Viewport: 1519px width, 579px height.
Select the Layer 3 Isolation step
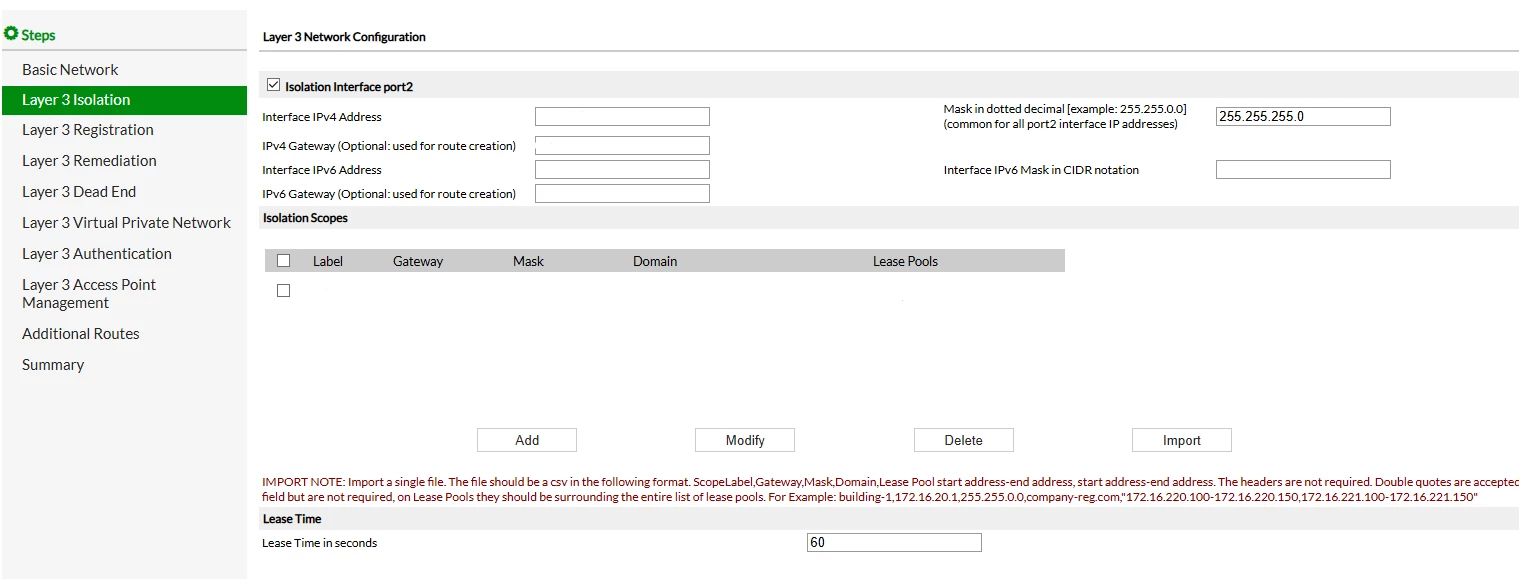pyautogui.click(x=124, y=100)
